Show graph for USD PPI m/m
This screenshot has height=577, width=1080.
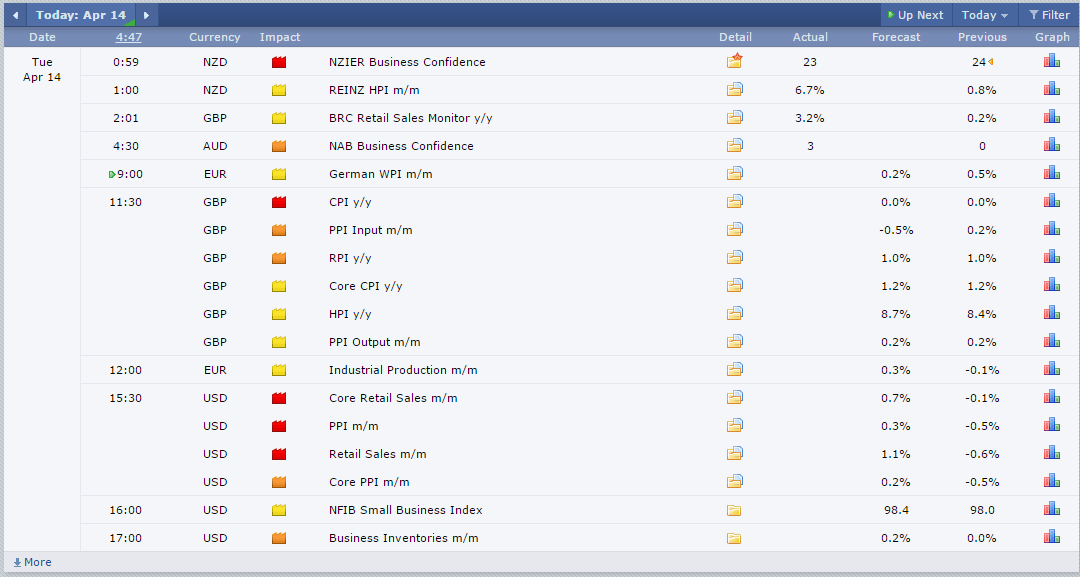[x=1052, y=425]
